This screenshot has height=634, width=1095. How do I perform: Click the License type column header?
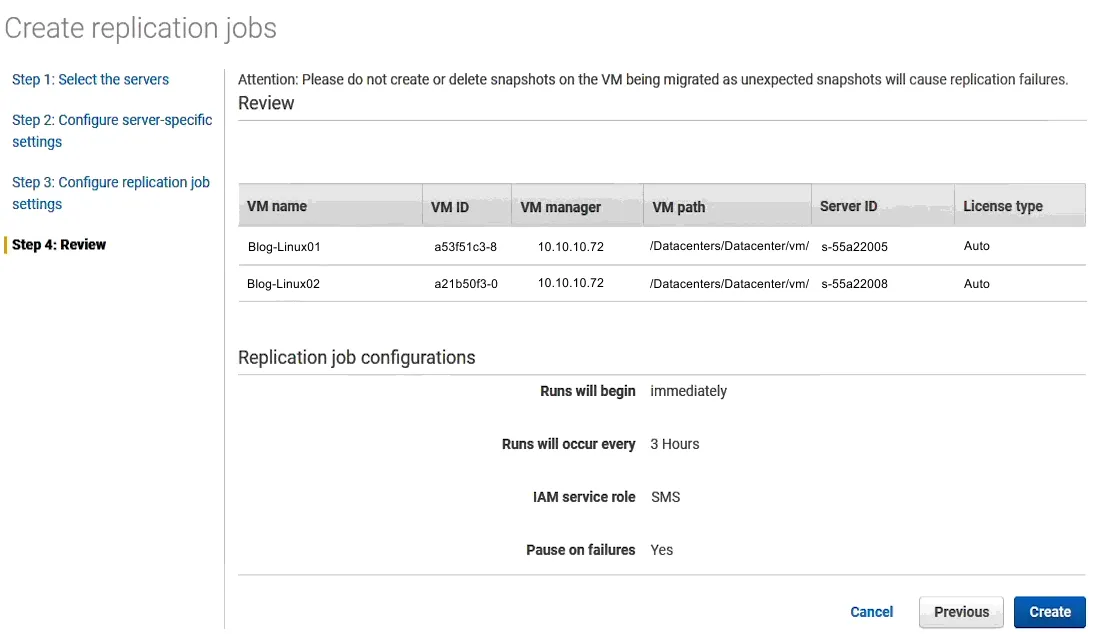1002,207
